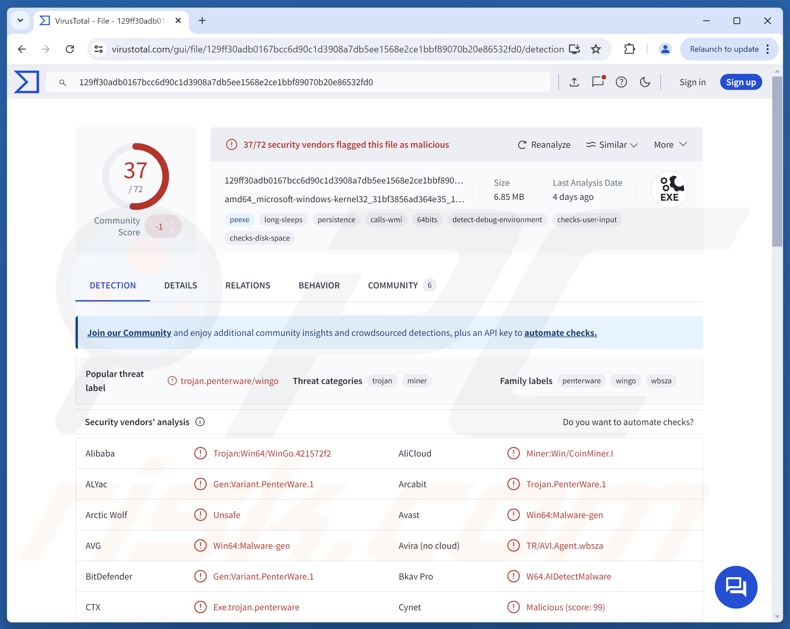Click Join our Community link
Viewport: 790px width, 629px height.
(129, 333)
